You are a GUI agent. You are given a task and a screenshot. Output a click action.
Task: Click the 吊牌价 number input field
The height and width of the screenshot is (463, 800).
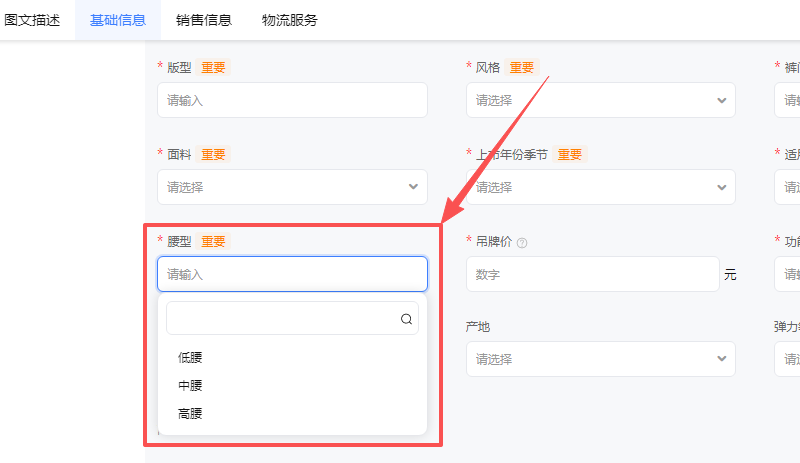click(x=592, y=274)
